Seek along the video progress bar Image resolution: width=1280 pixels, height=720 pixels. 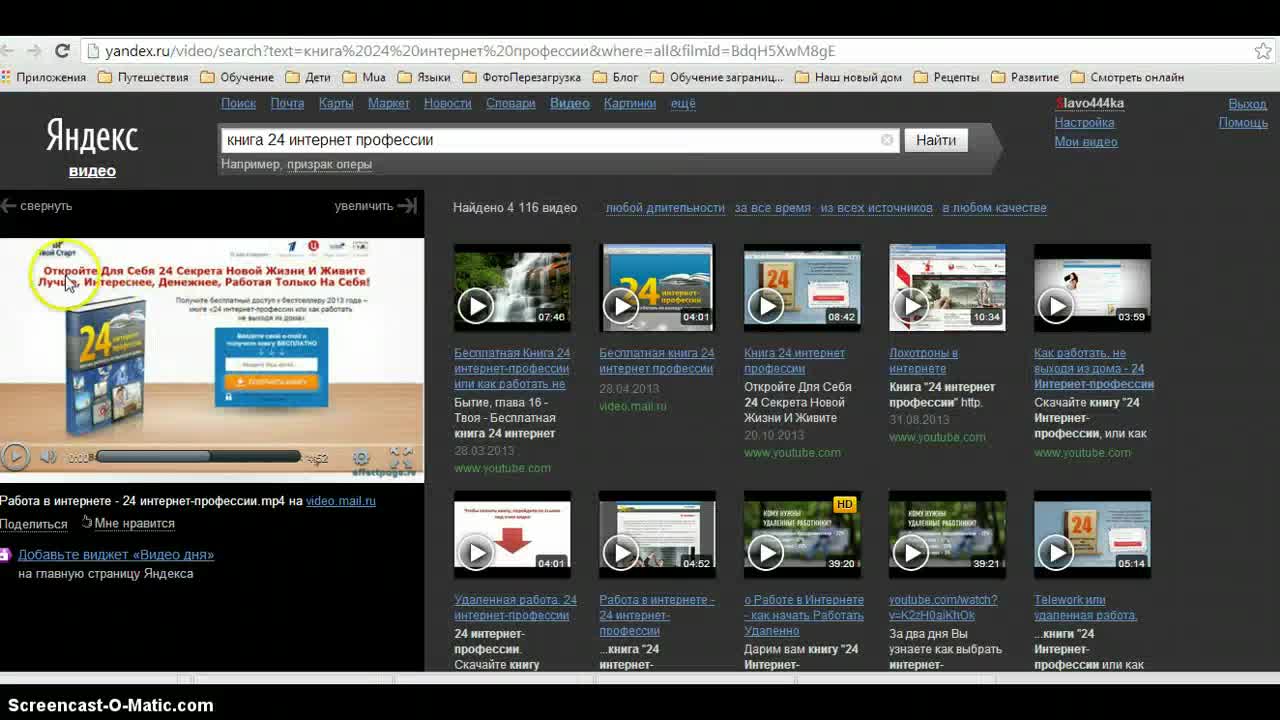198,457
